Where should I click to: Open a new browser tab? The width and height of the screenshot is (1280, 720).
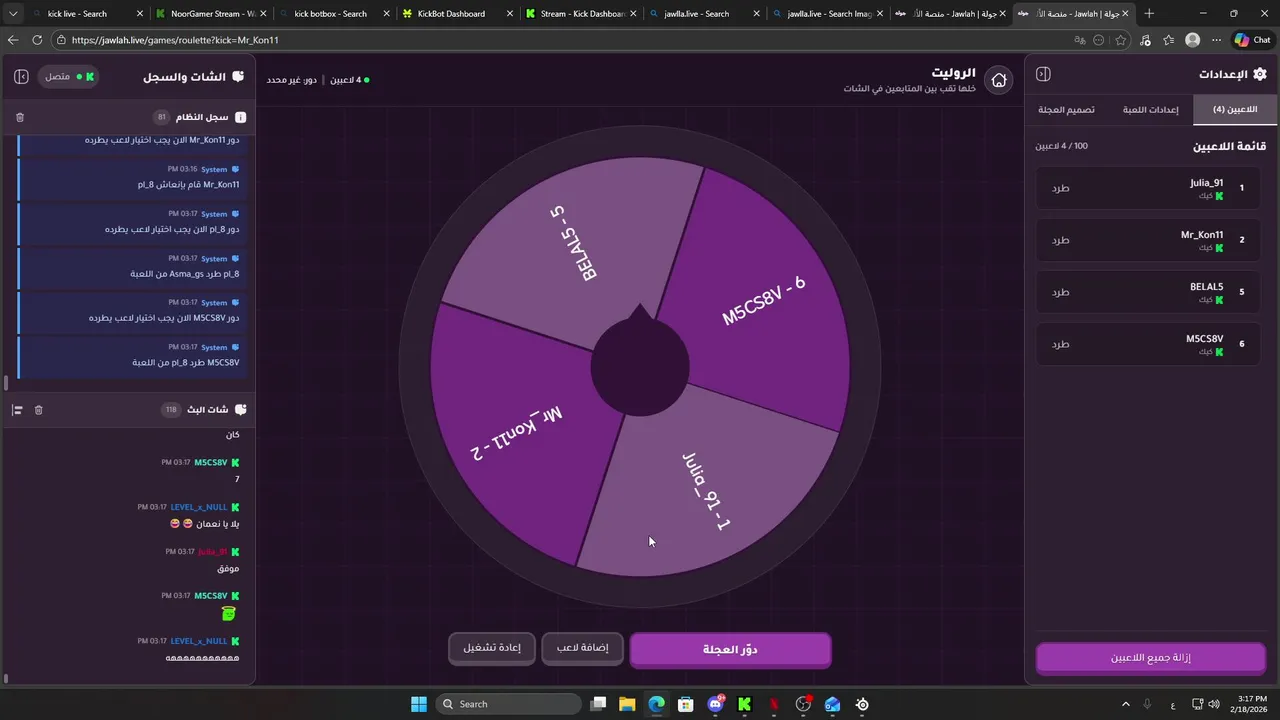click(x=1149, y=14)
